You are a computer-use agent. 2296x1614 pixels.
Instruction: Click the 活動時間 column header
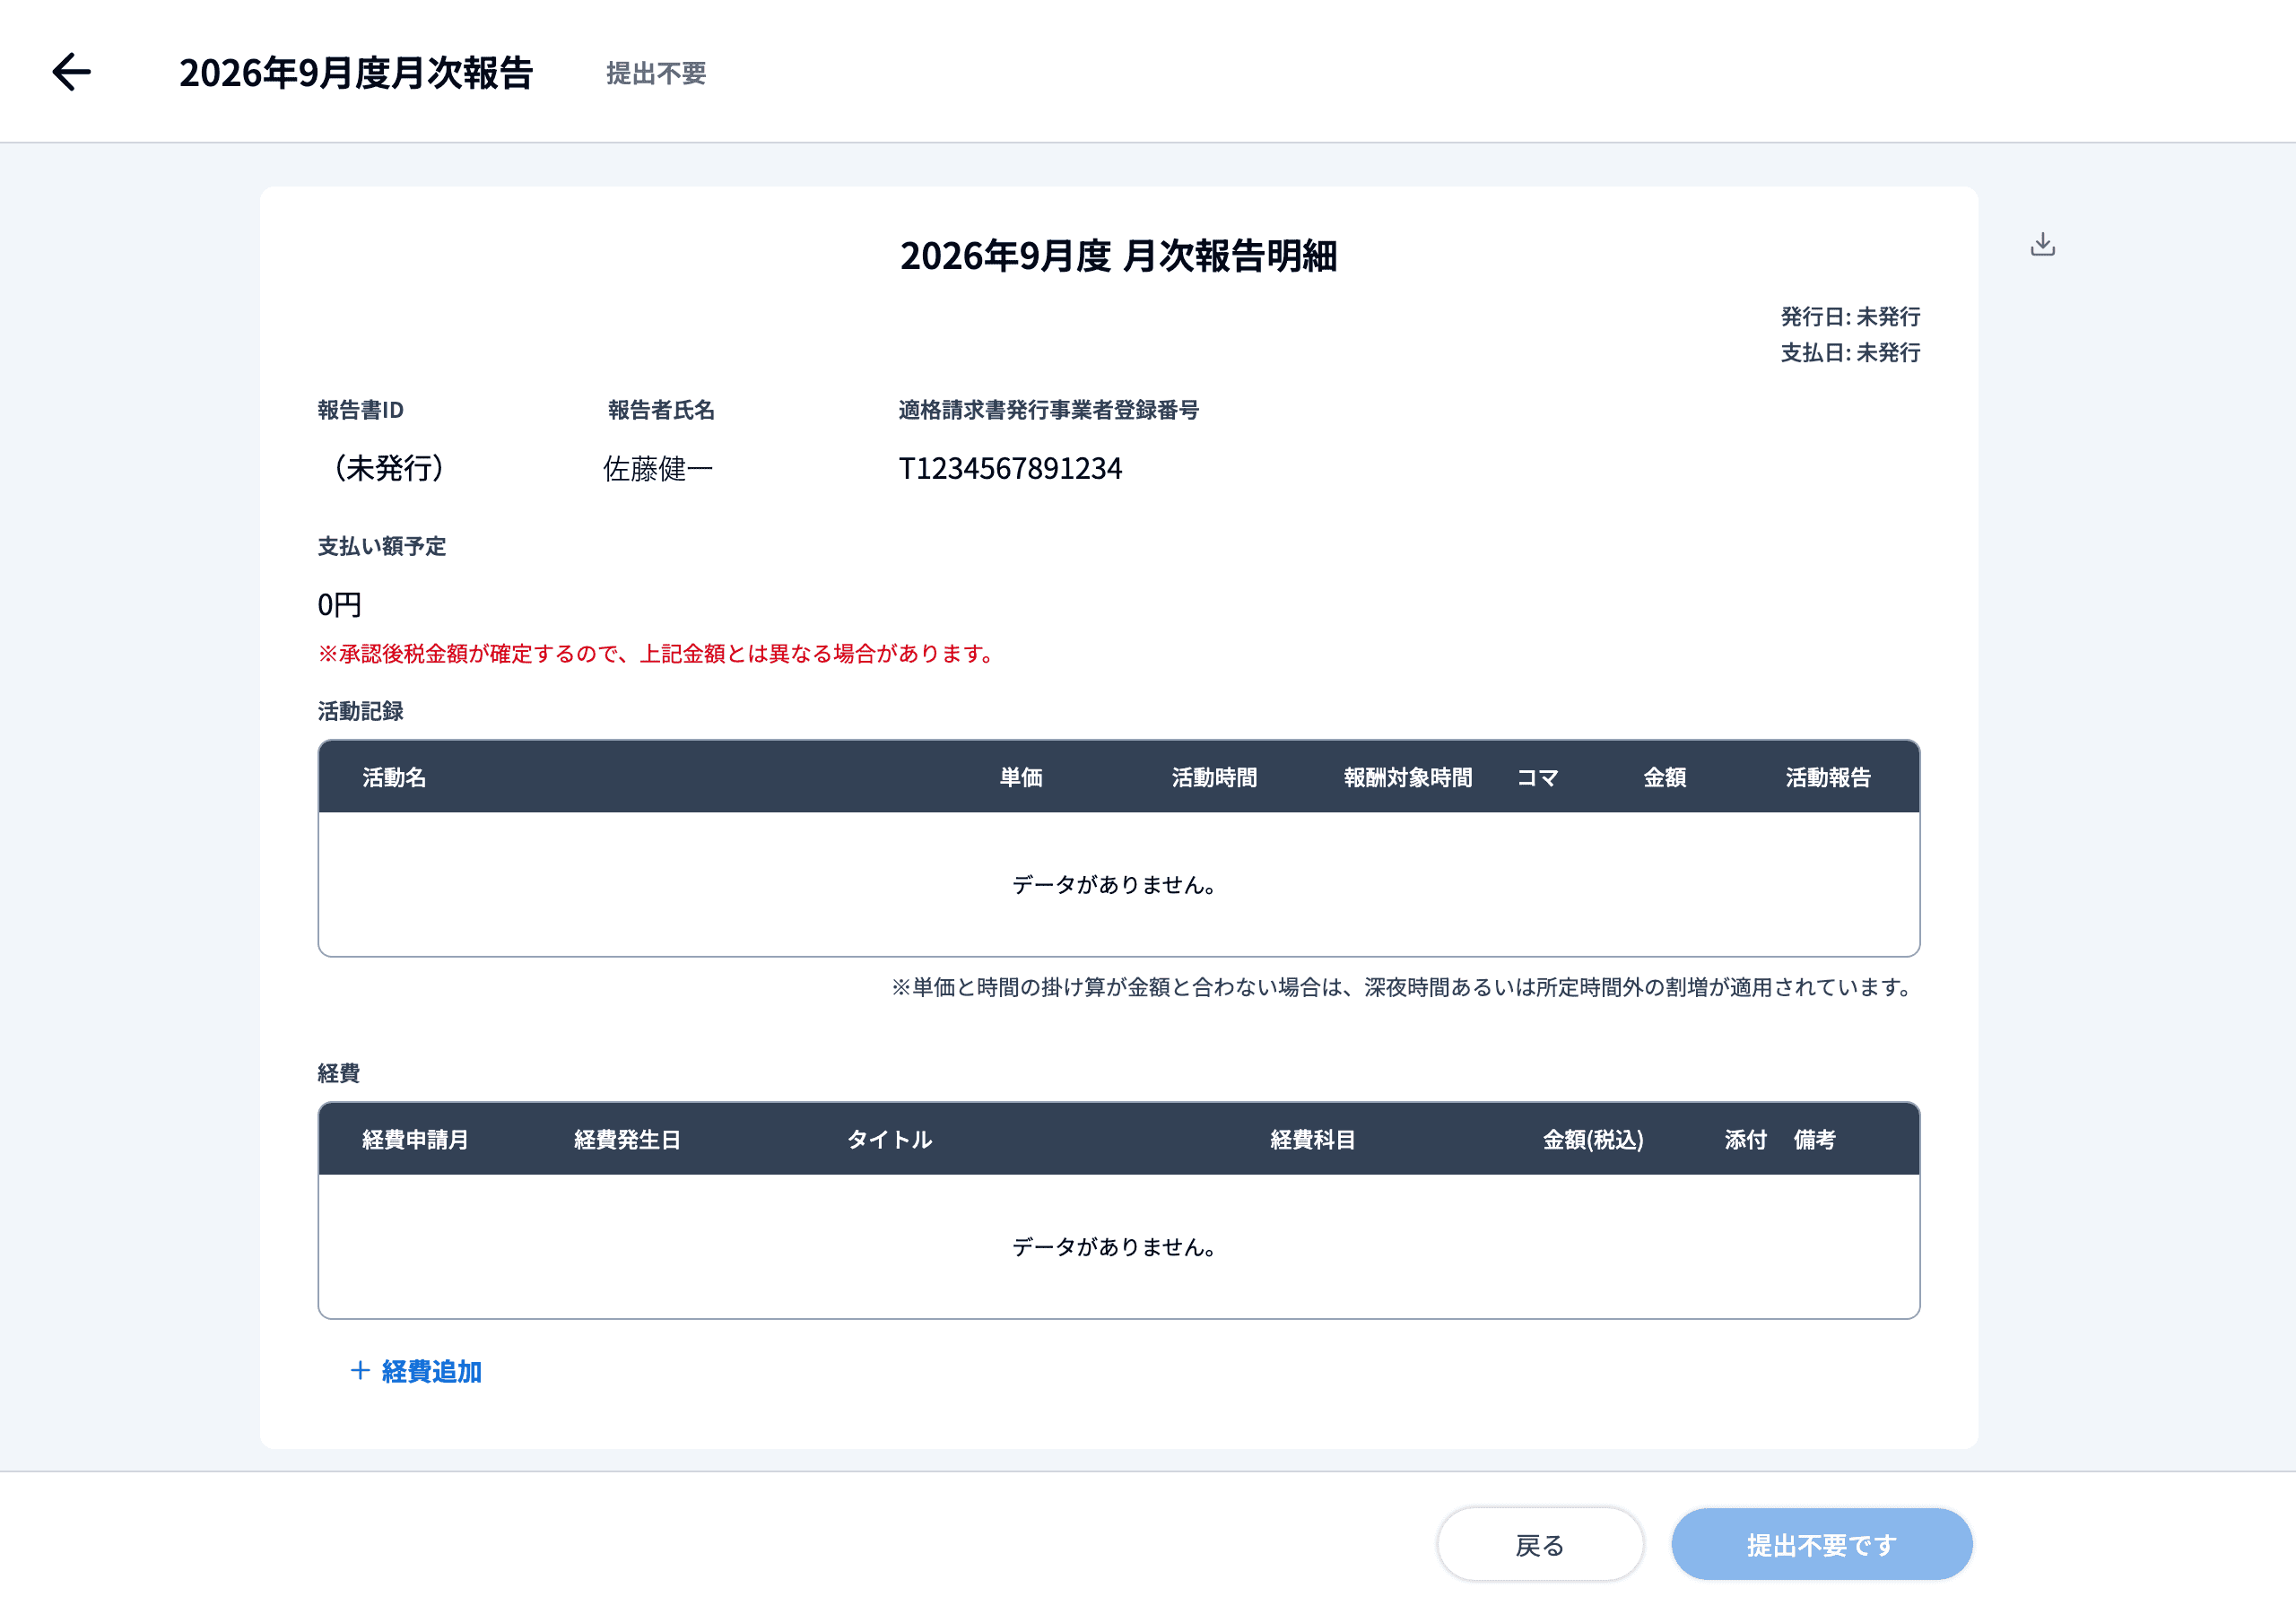[x=1214, y=777]
